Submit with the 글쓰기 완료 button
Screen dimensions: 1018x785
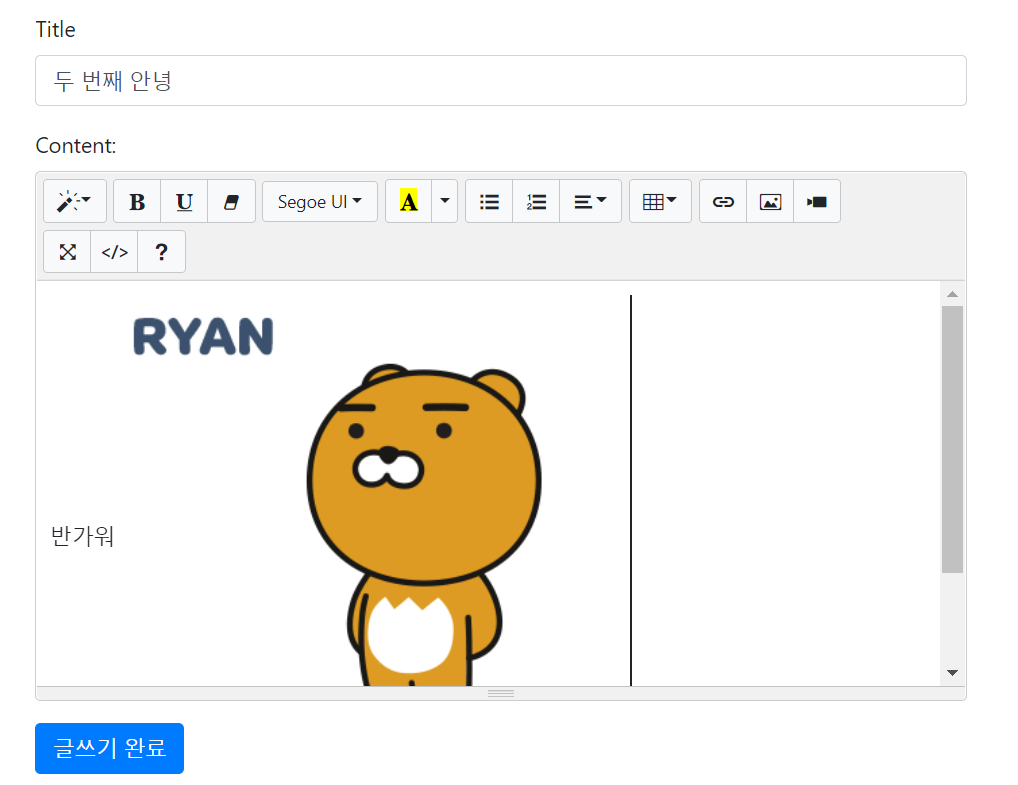click(110, 748)
